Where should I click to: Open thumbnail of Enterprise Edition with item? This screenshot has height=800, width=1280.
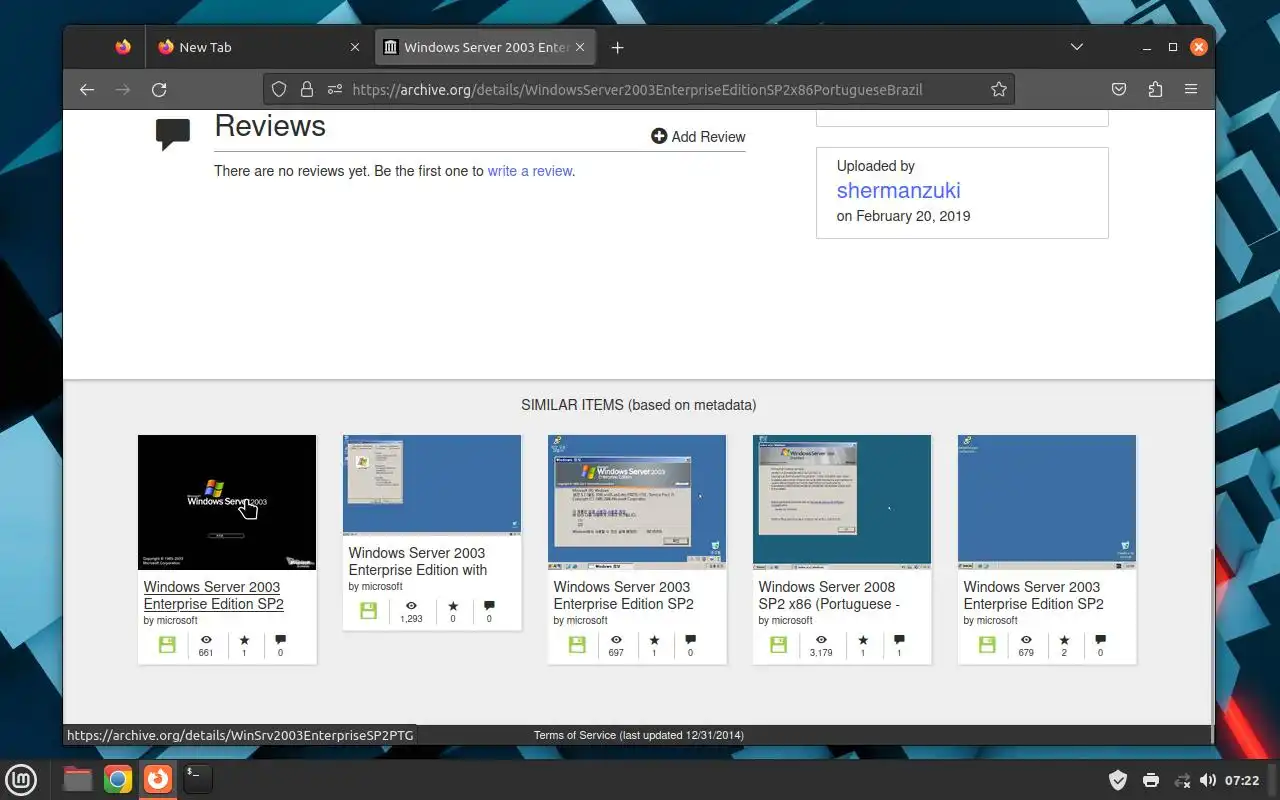[x=432, y=485]
